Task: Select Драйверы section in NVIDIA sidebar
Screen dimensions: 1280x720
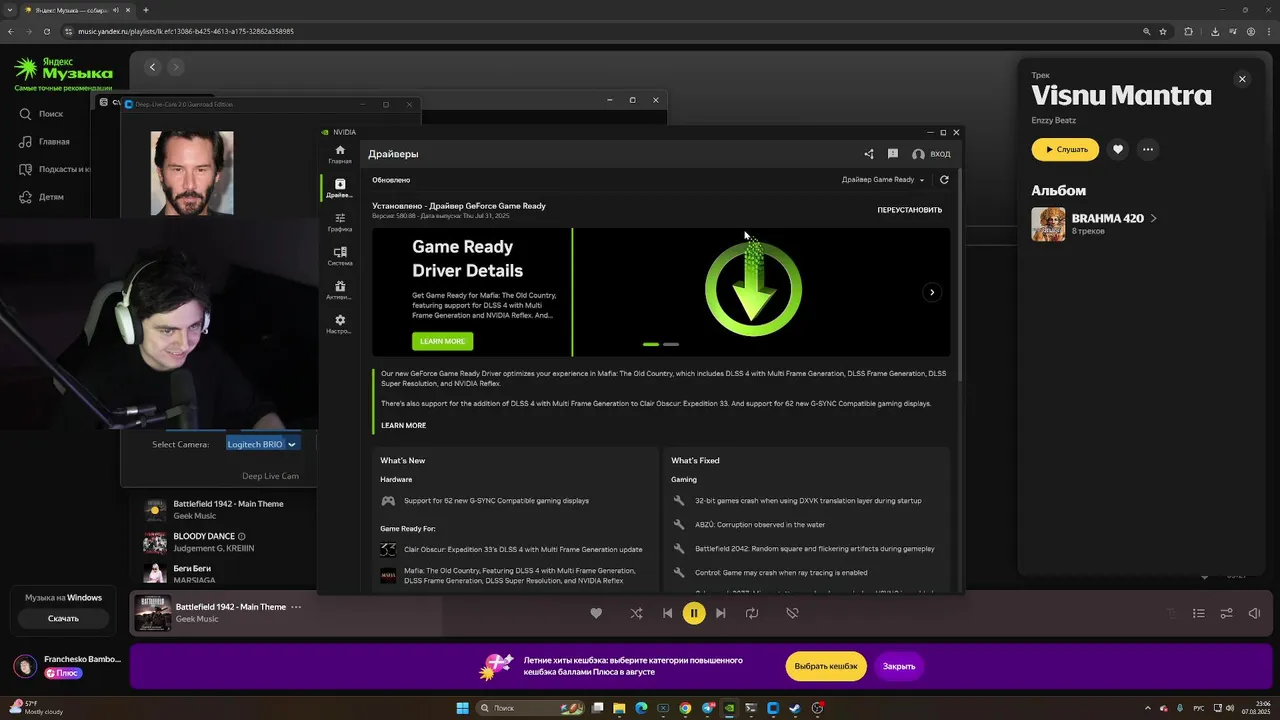Action: [x=340, y=188]
